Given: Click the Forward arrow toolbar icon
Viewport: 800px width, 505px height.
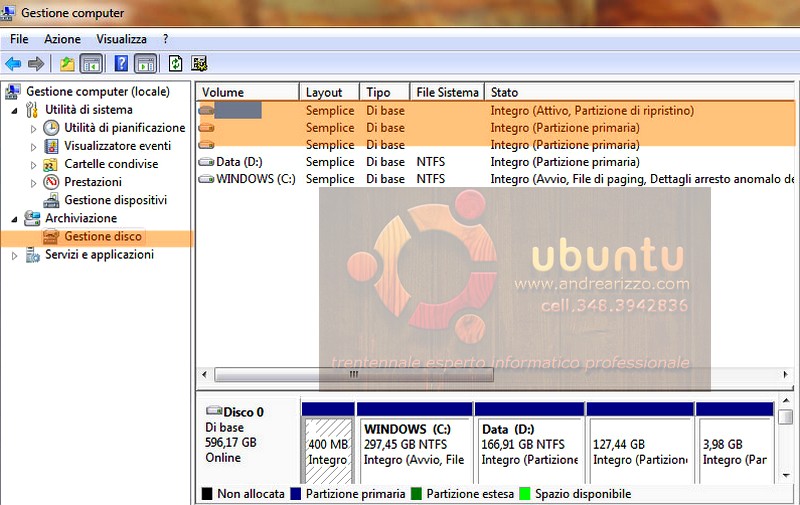Looking at the screenshot, I should coord(36,64).
